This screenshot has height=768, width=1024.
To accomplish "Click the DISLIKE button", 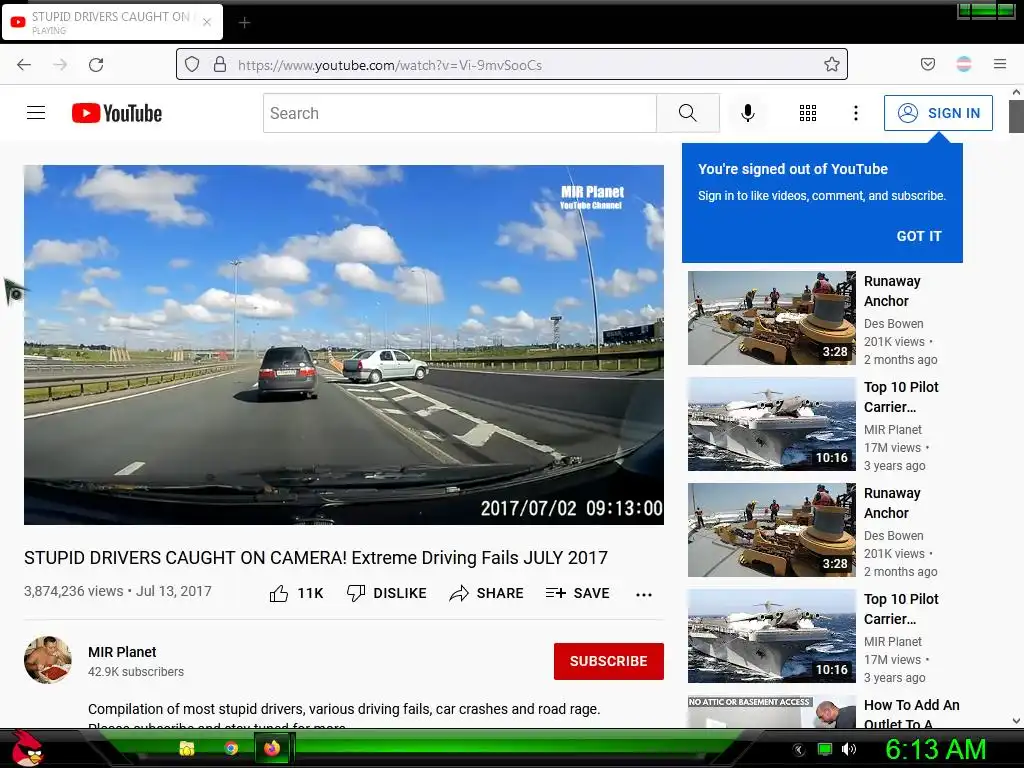I will tap(387, 593).
